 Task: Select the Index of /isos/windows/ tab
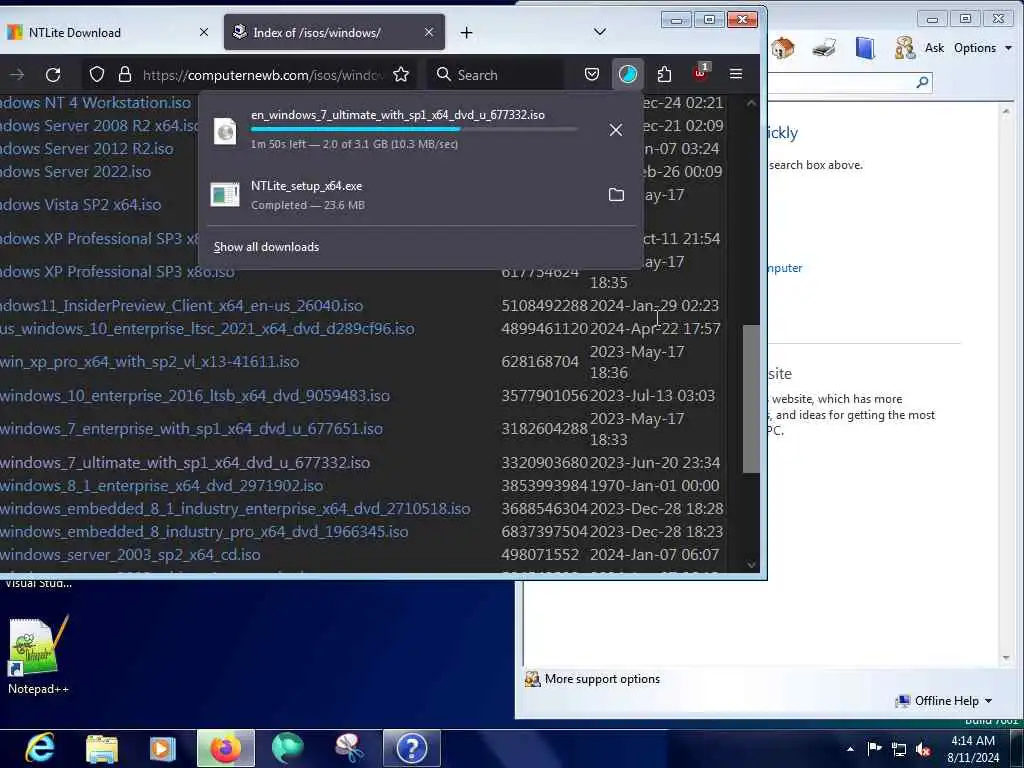(x=334, y=32)
